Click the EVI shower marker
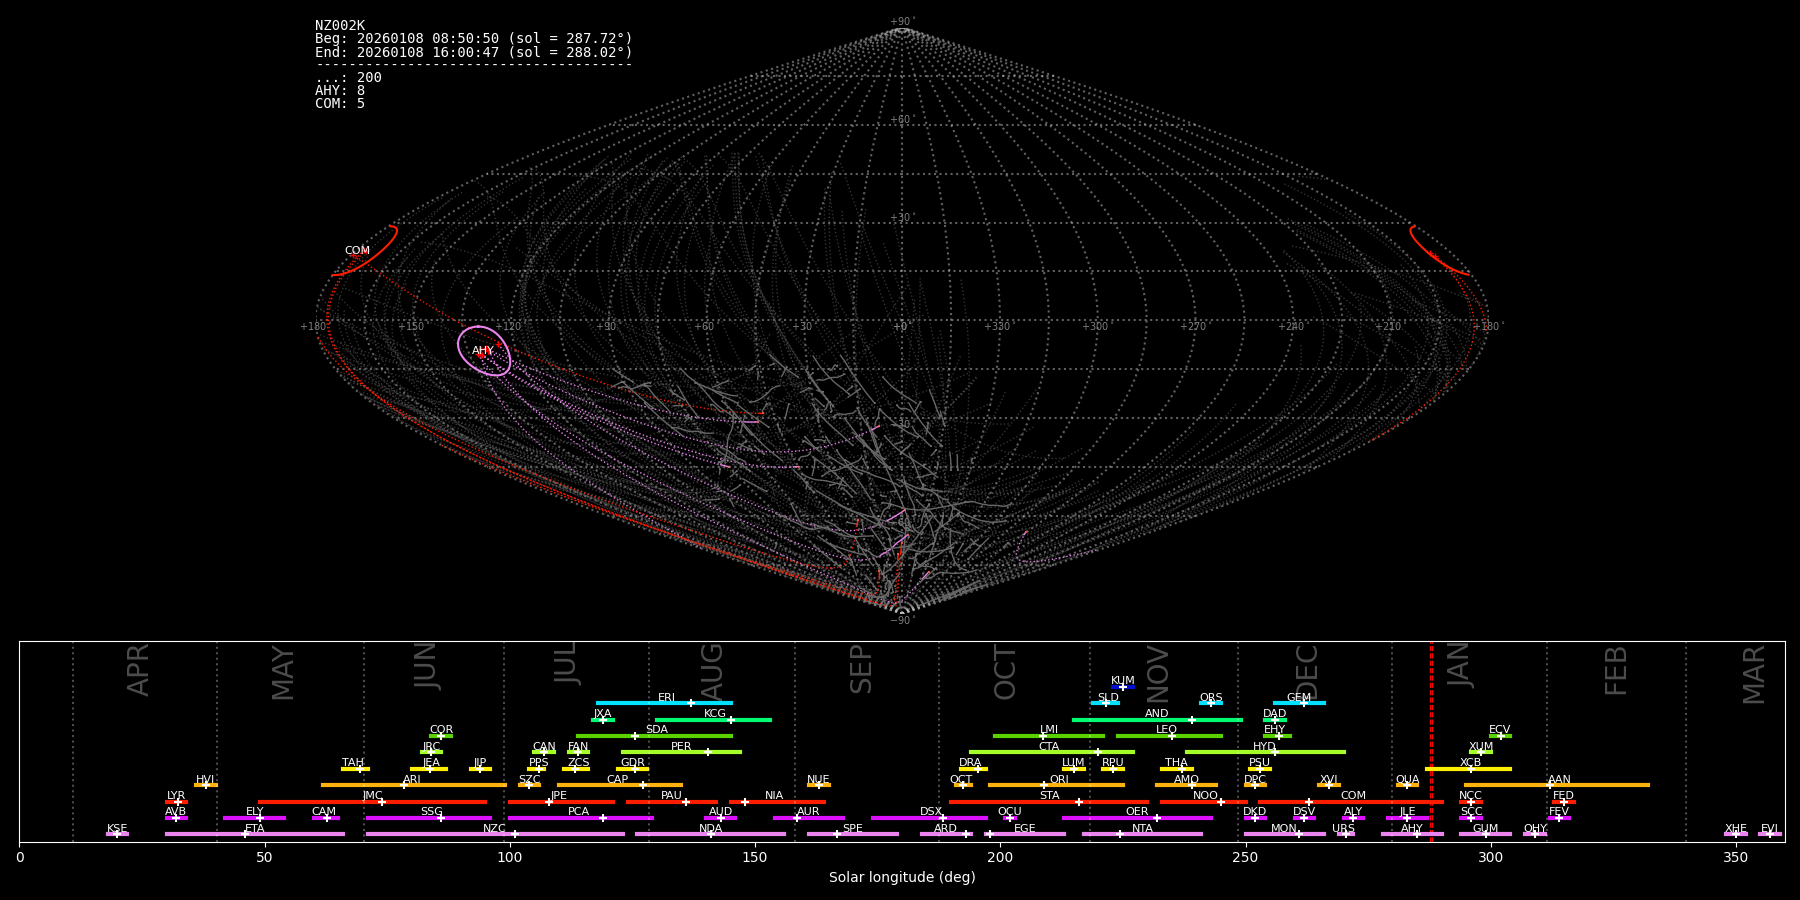The height and width of the screenshot is (900, 1800). click(x=1770, y=834)
